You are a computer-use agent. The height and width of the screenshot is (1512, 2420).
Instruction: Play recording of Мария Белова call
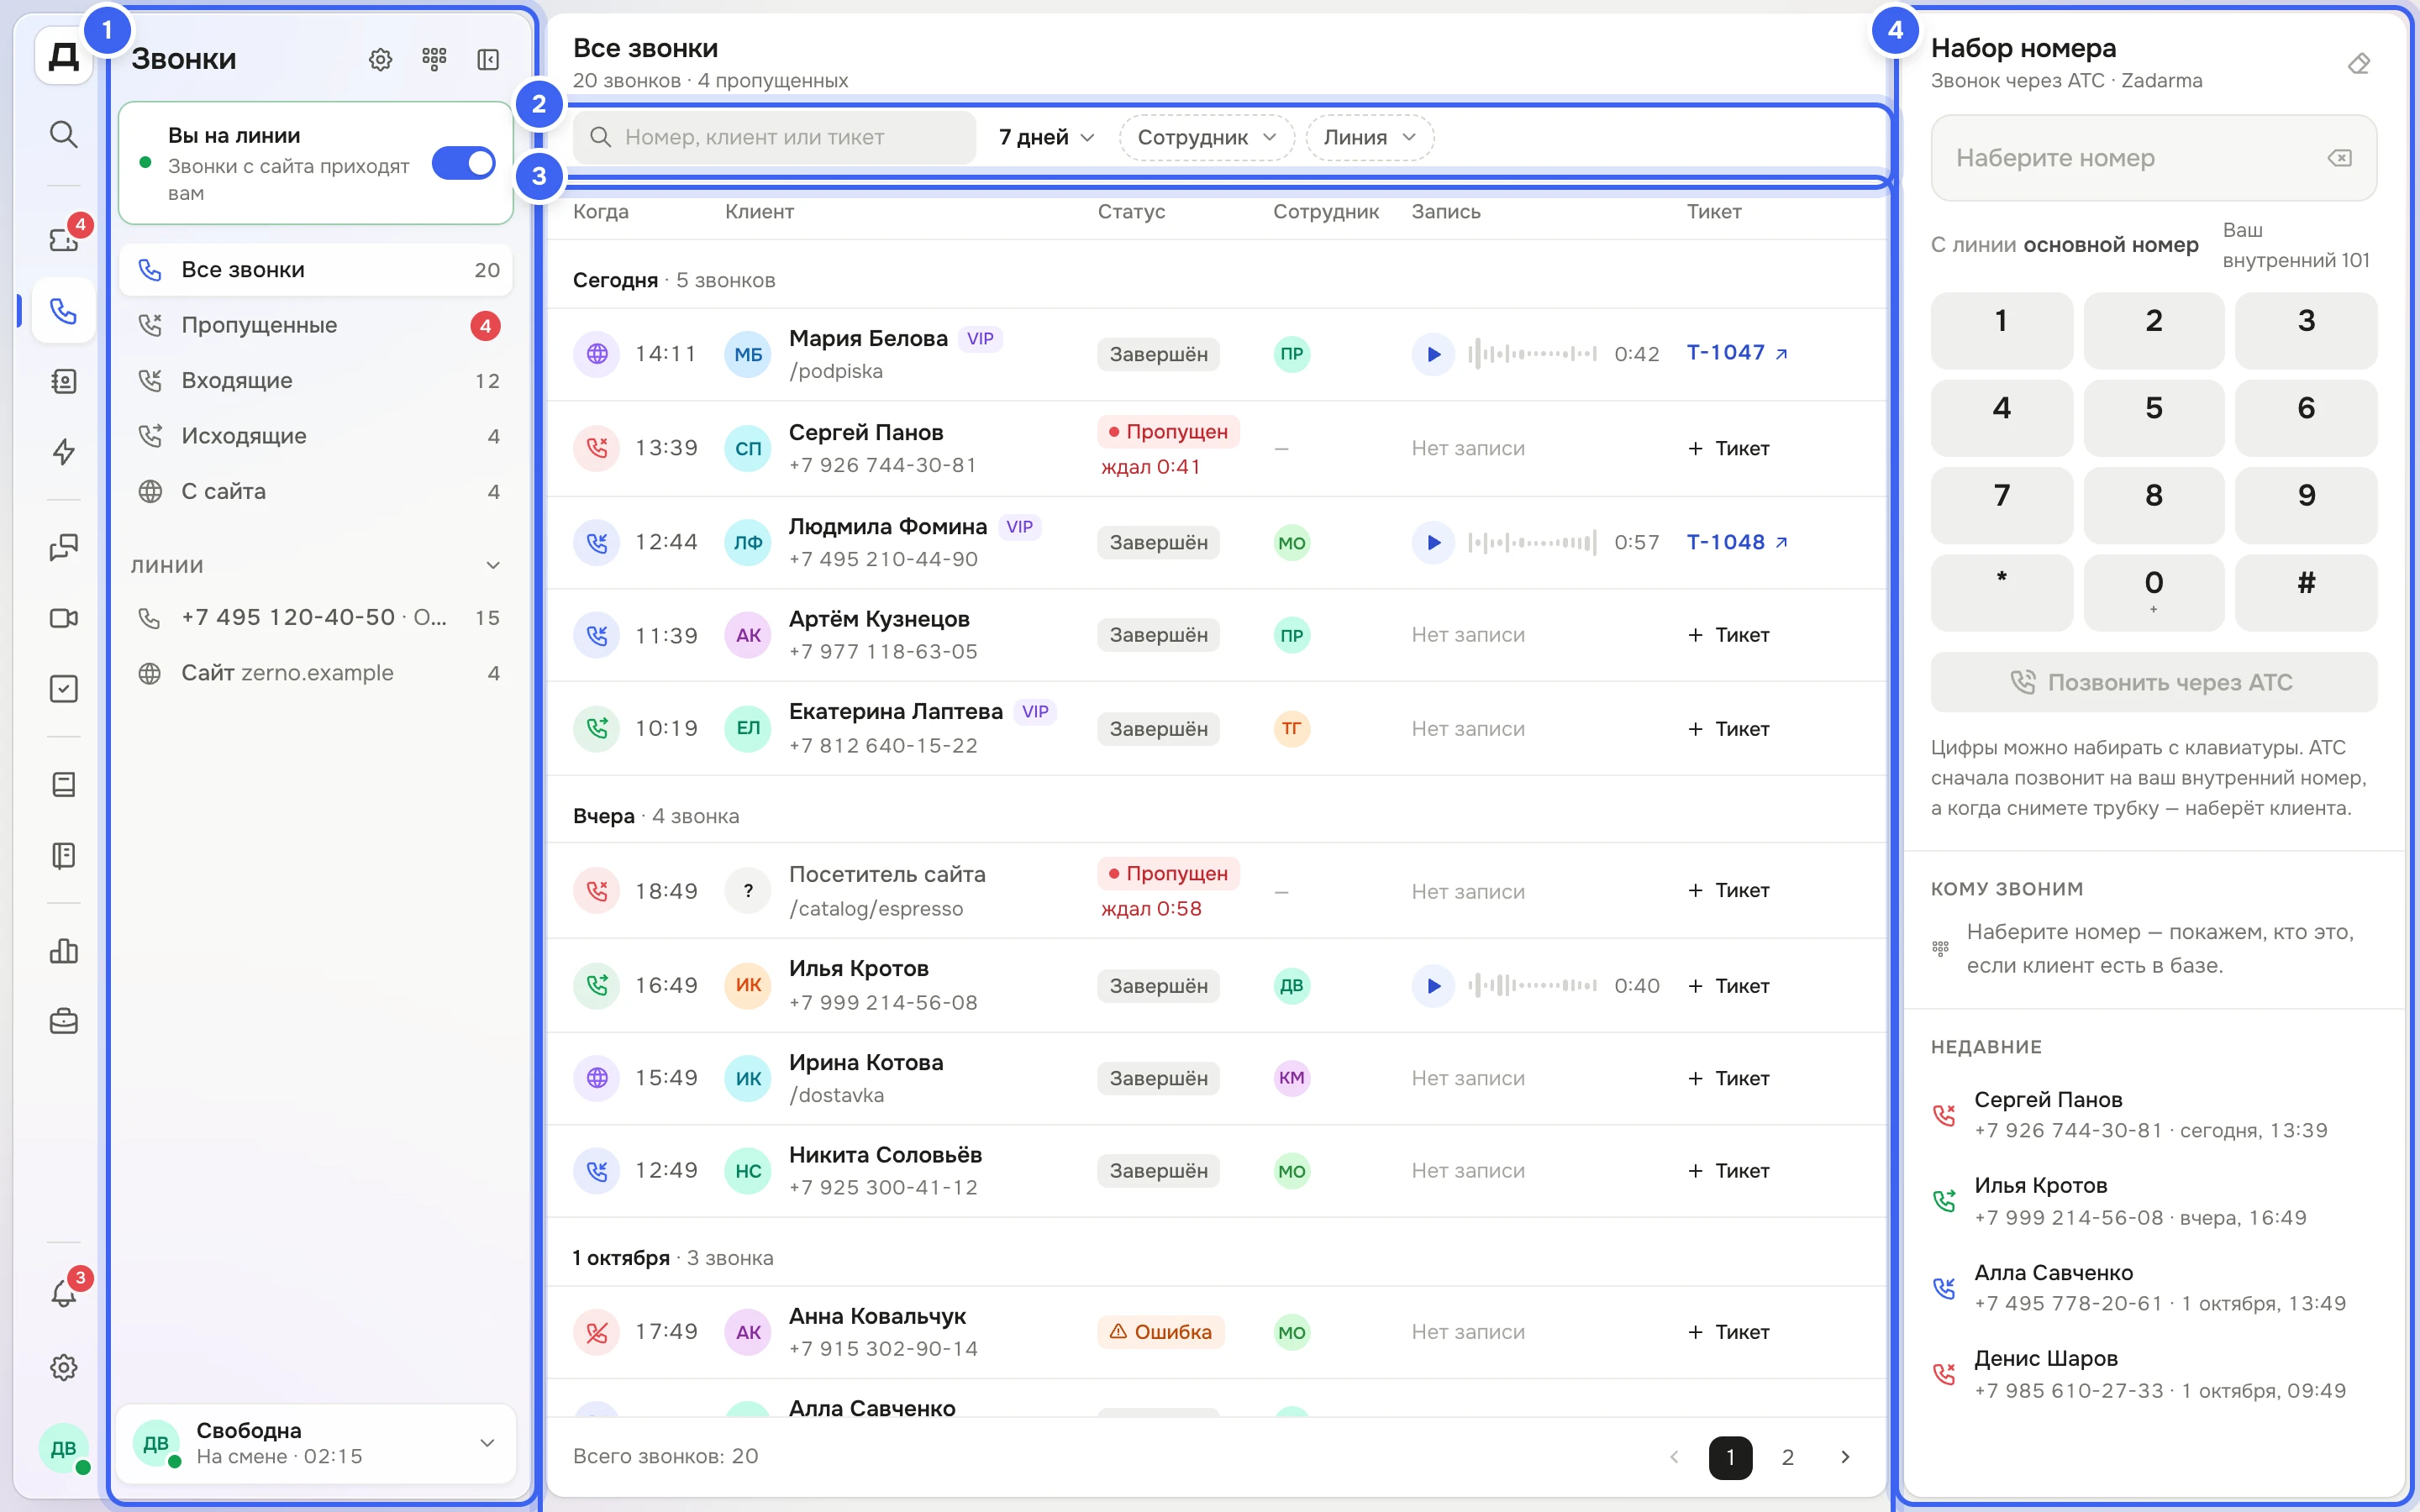click(x=1433, y=354)
